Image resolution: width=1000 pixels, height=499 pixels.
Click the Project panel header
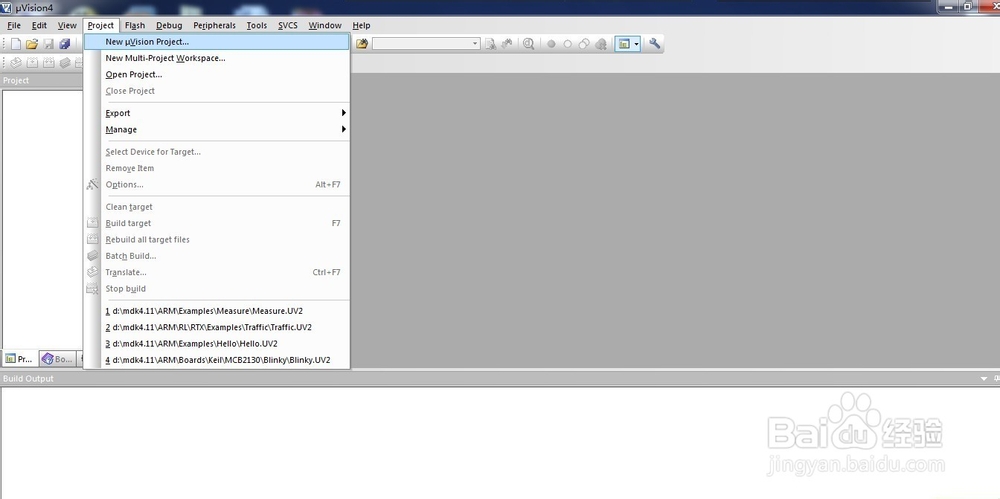[x=42, y=80]
